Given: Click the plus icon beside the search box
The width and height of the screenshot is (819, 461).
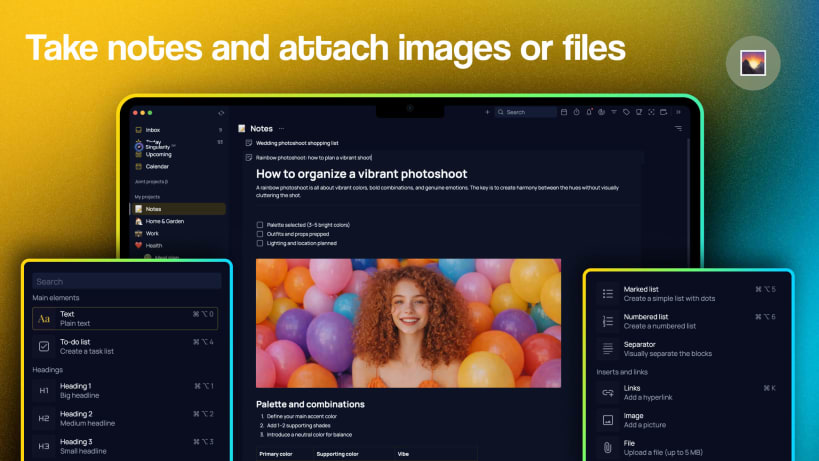Looking at the screenshot, I should [x=487, y=112].
